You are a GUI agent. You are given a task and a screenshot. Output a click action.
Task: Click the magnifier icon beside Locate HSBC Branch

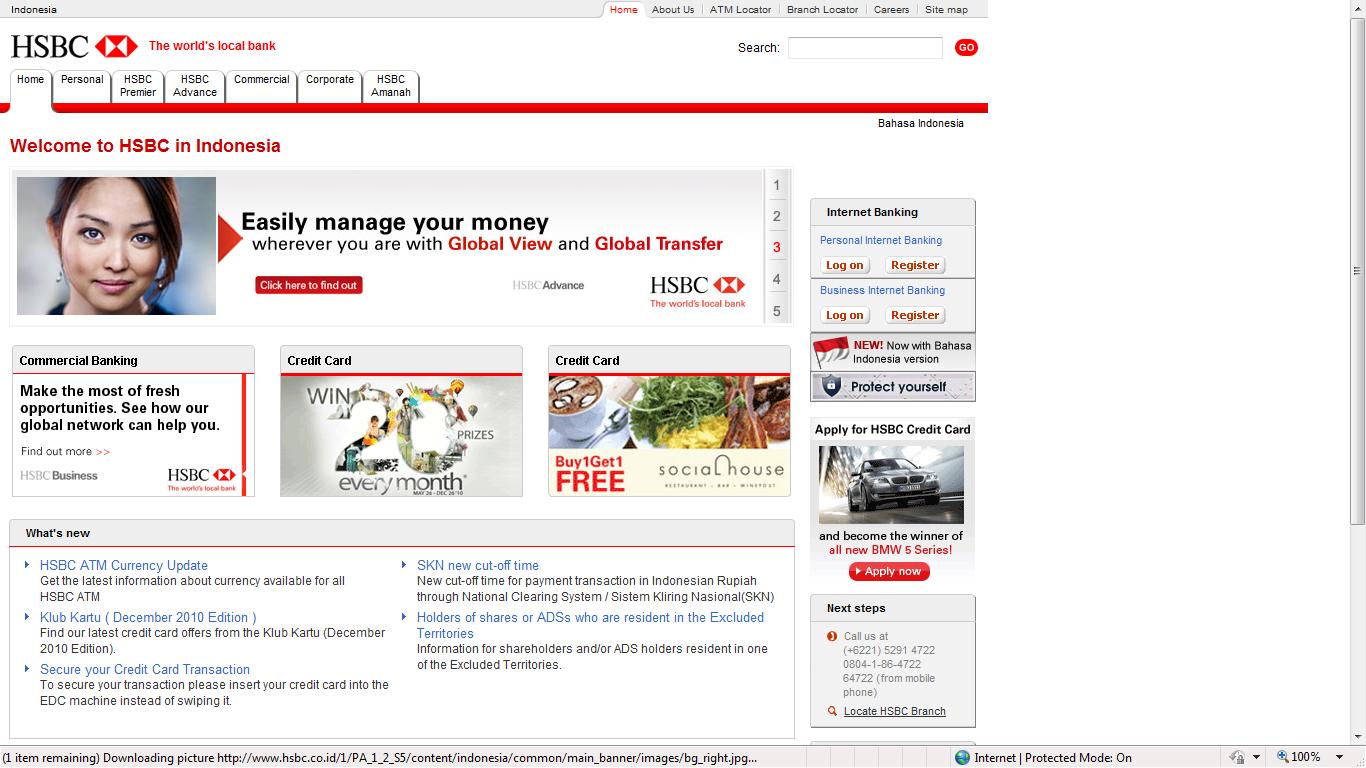(831, 711)
